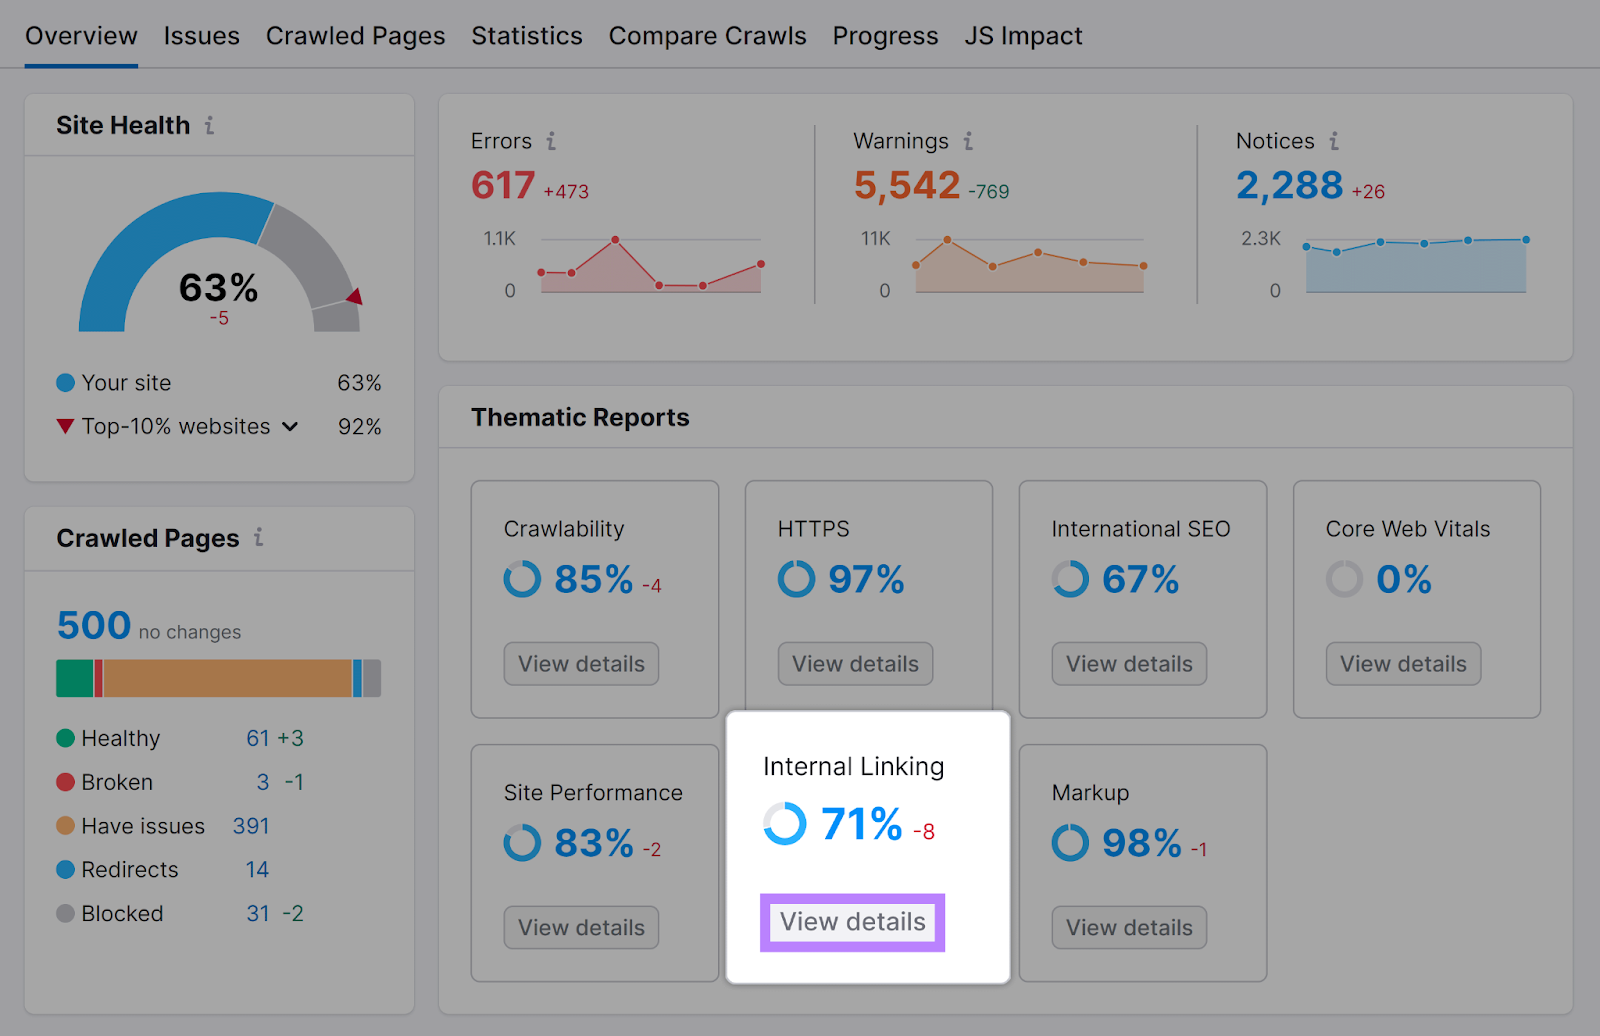Open the Statistics tab
Image resolution: width=1600 pixels, height=1036 pixels.
point(527,35)
